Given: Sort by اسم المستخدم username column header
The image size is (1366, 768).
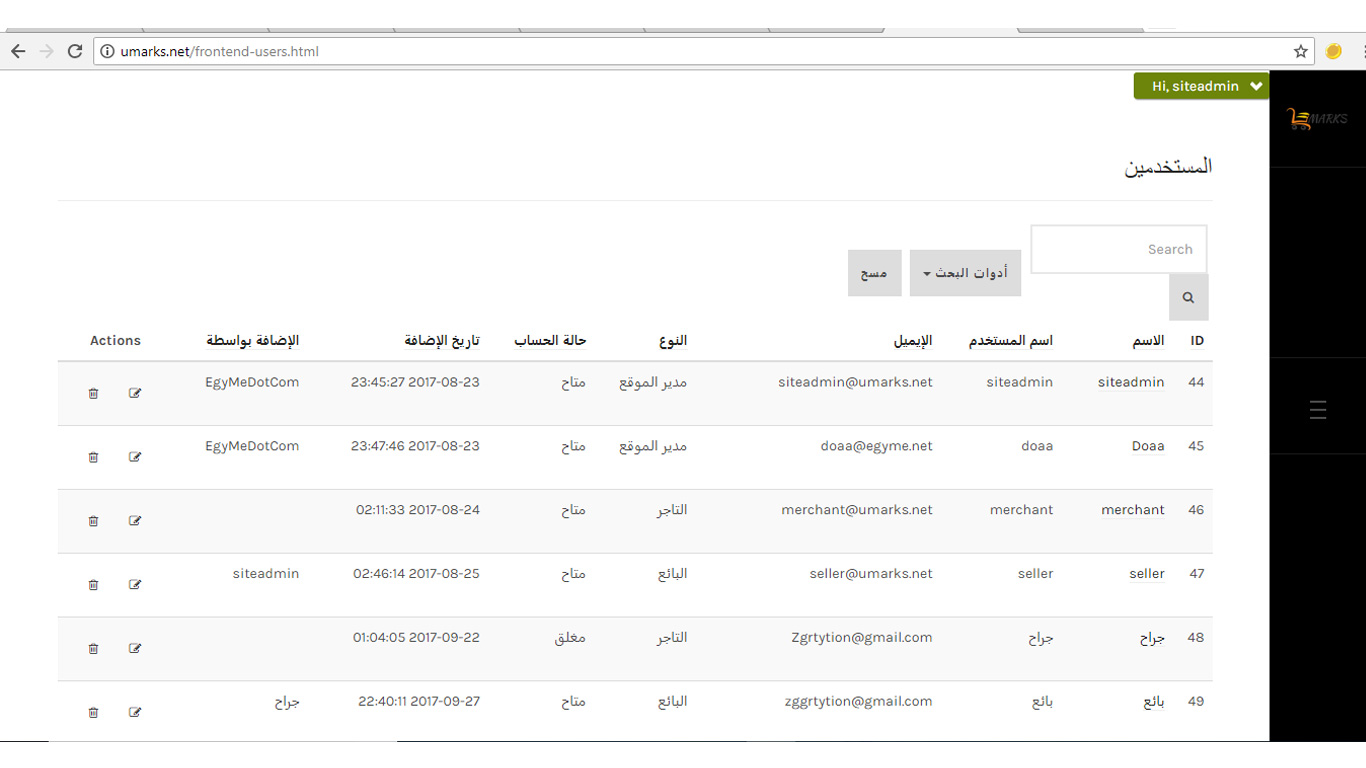Looking at the screenshot, I should (1011, 341).
